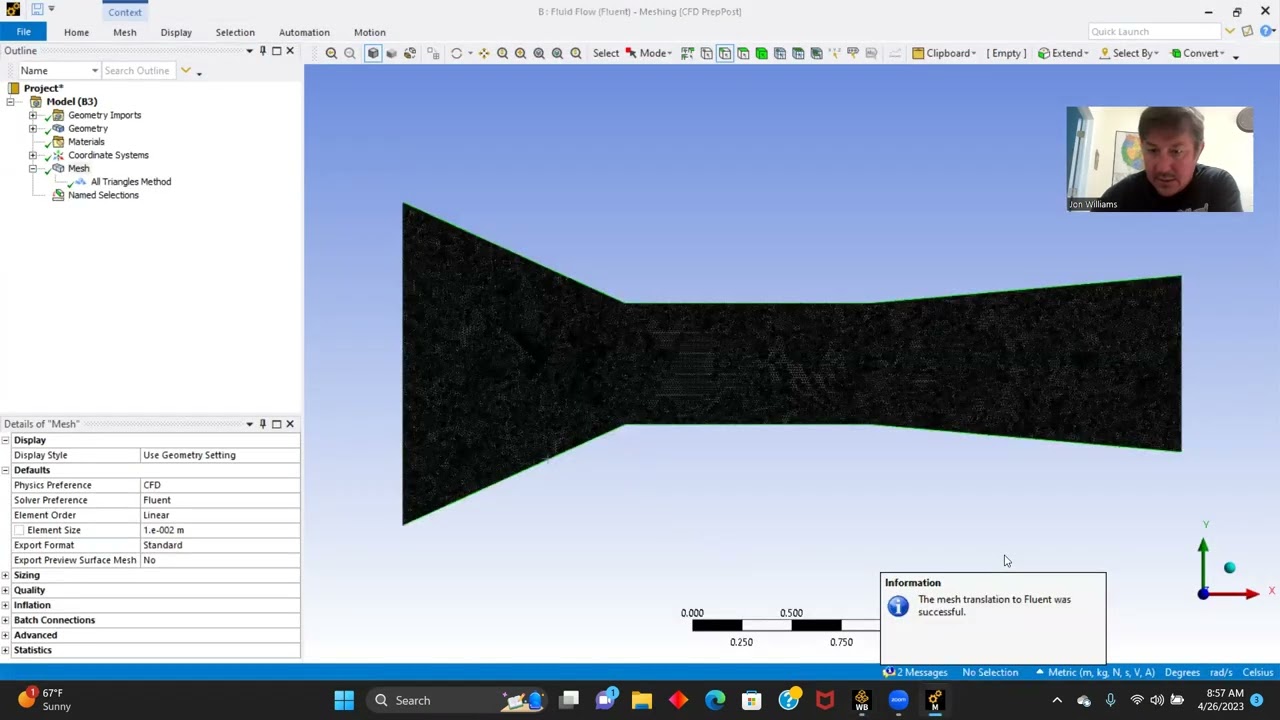Expand the Geometry Imports node
1280x720 pixels.
33,115
